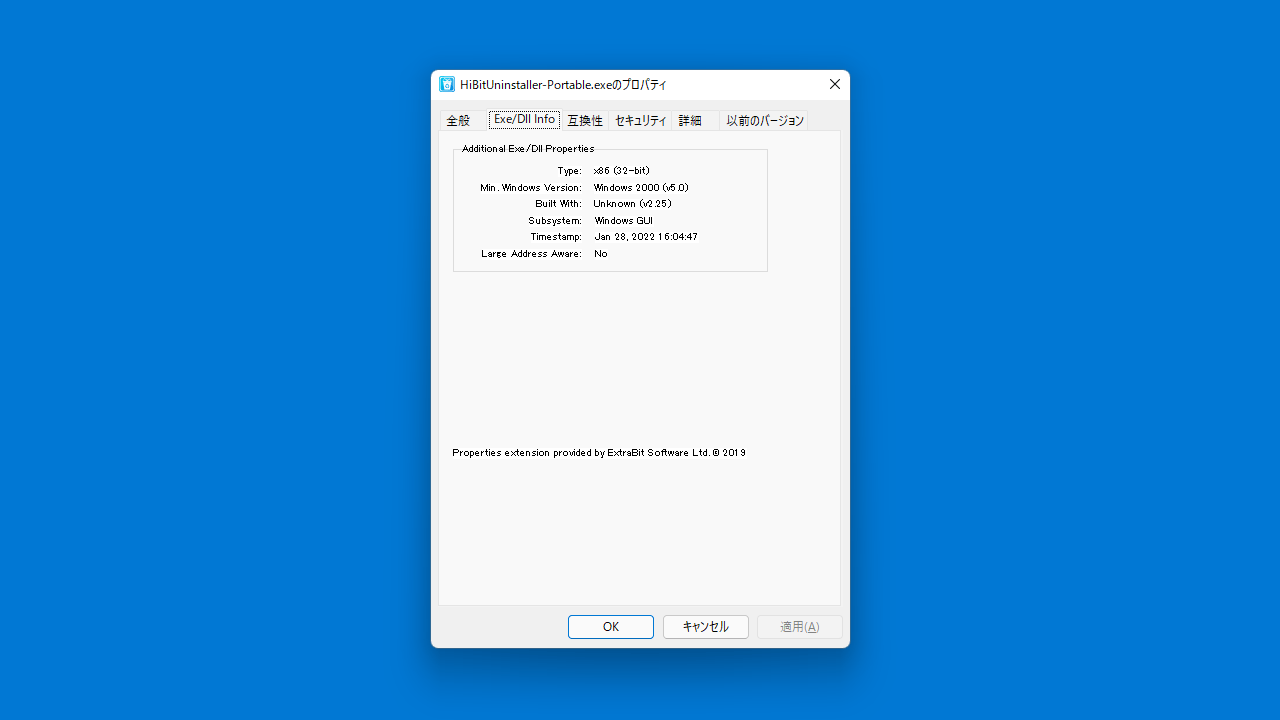This screenshot has width=1280, height=720.
Task: Open the 以前のバージョン tab
Action: pyautogui.click(x=765, y=120)
